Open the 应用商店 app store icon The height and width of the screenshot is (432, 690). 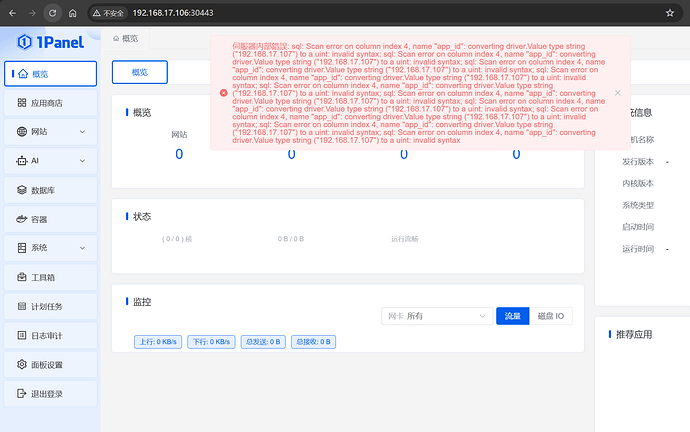[x=22, y=103]
